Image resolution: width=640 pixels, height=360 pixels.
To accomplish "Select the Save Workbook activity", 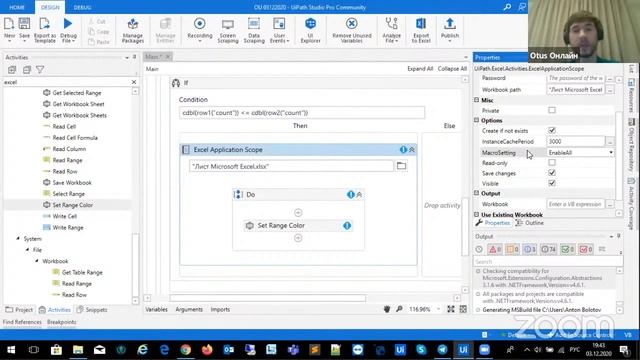I will 72,182.
